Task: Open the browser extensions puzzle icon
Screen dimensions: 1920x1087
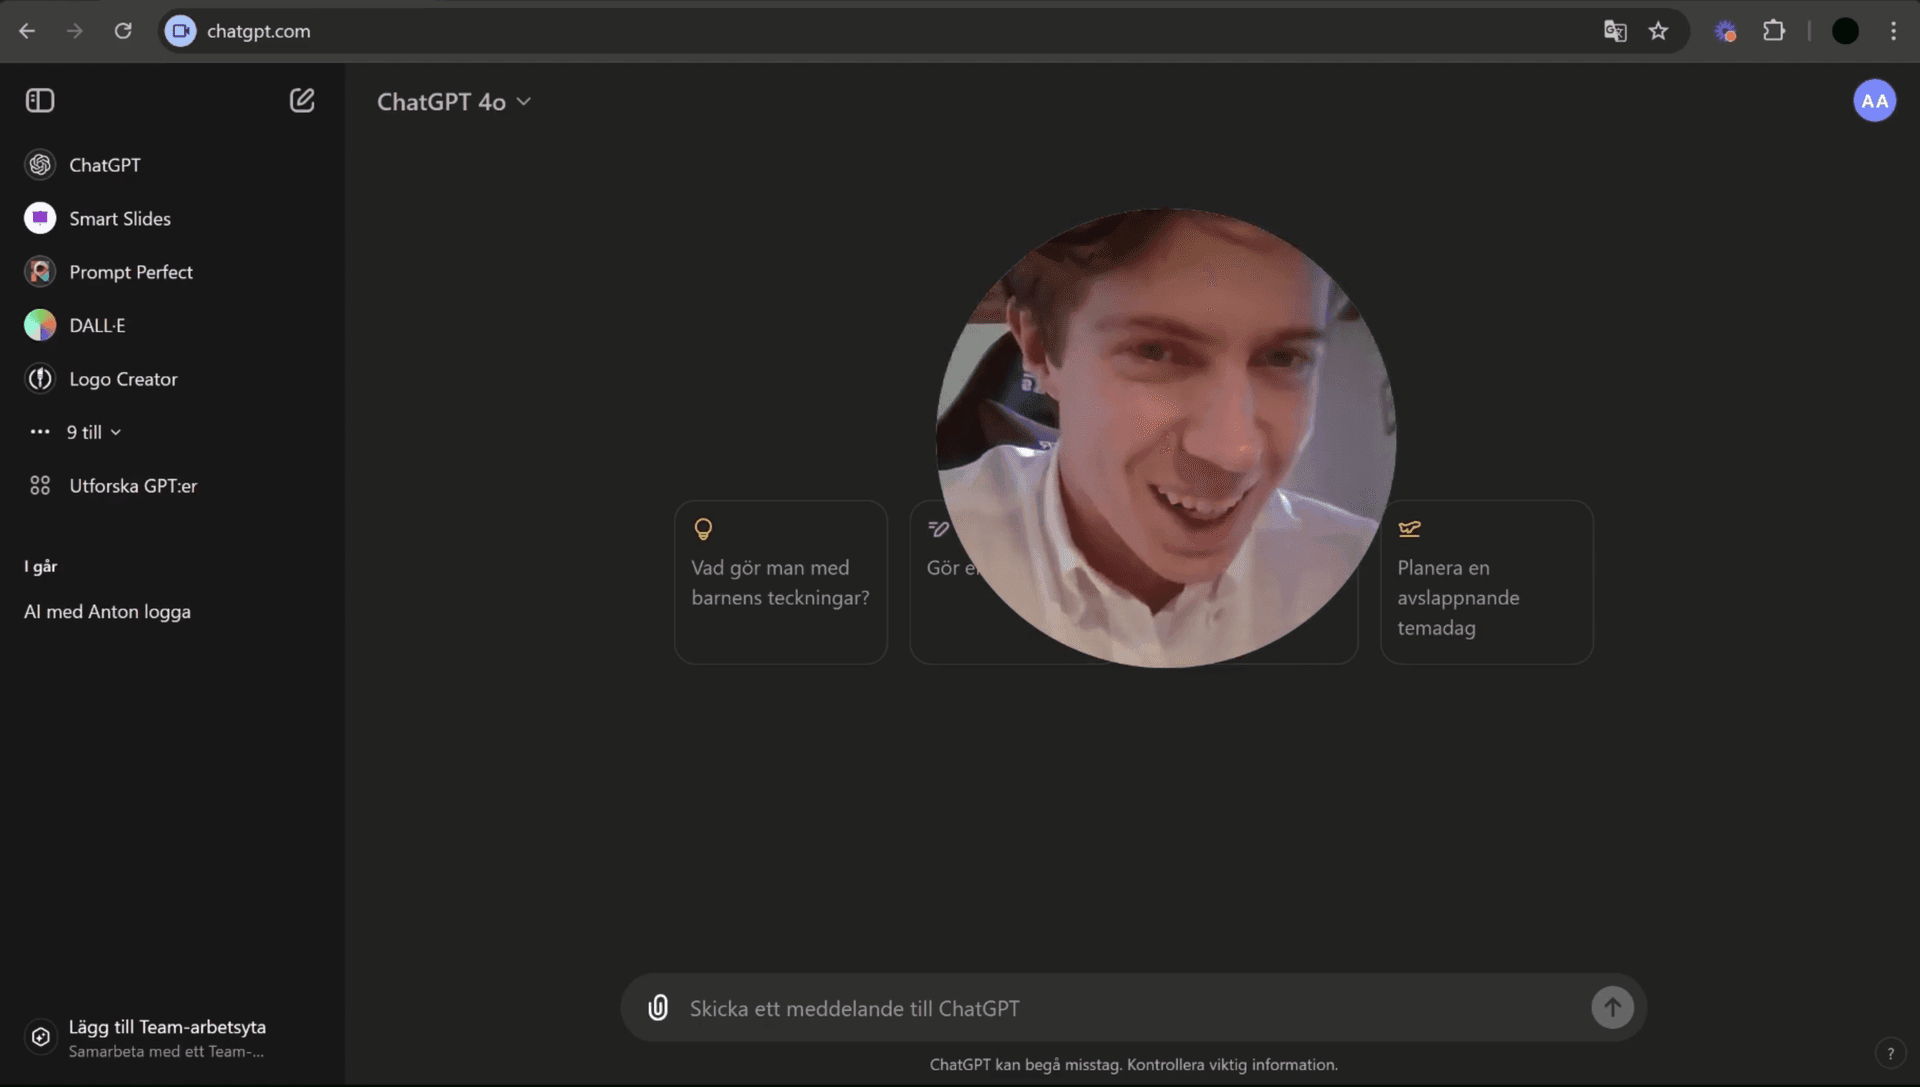Action: (1774, 31)
